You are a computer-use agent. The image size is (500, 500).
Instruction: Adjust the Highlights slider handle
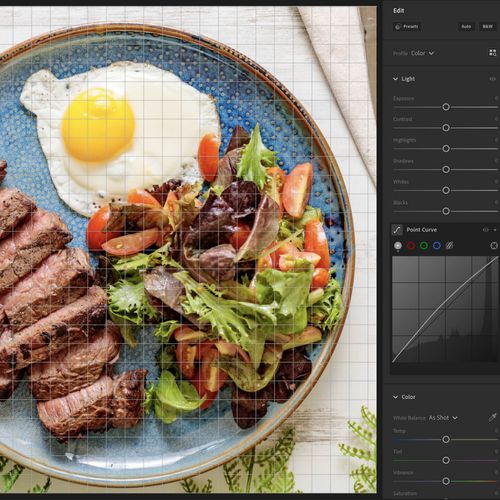(x=446, y=149)
